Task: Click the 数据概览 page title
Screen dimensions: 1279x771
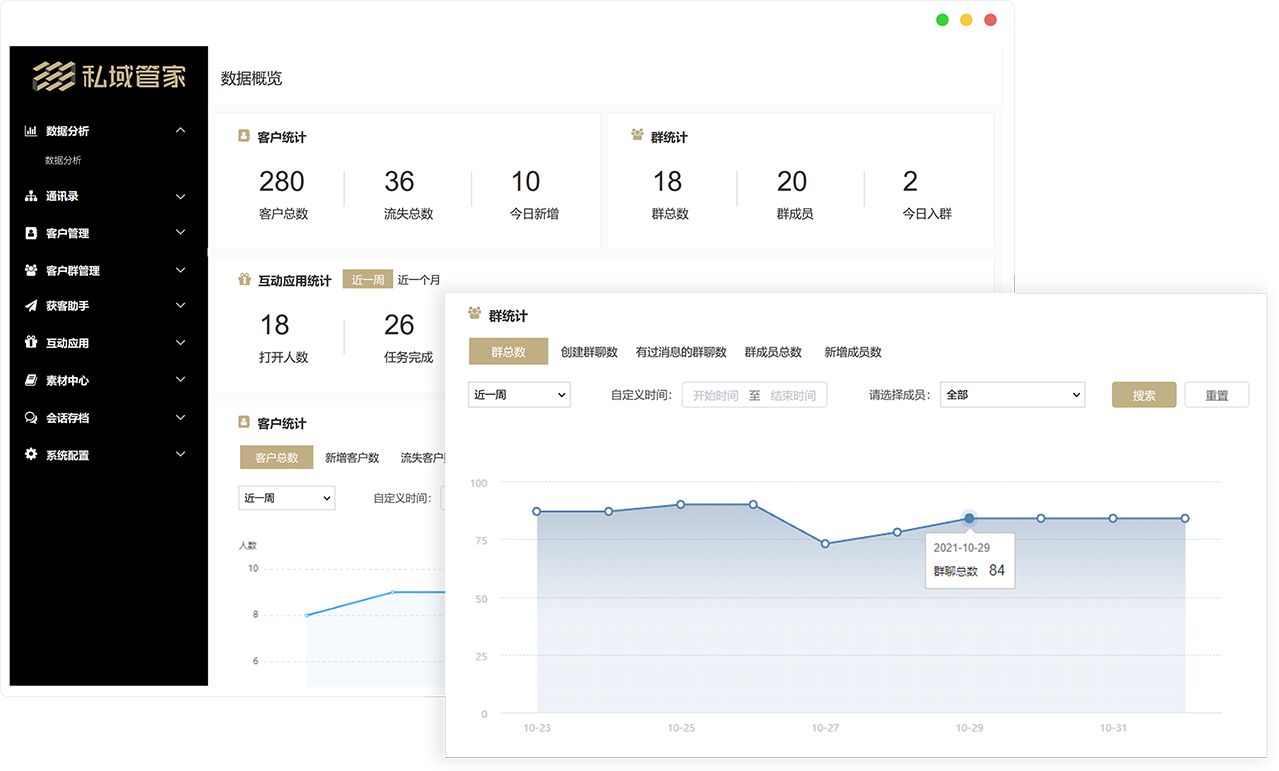Action: [251, 78]
